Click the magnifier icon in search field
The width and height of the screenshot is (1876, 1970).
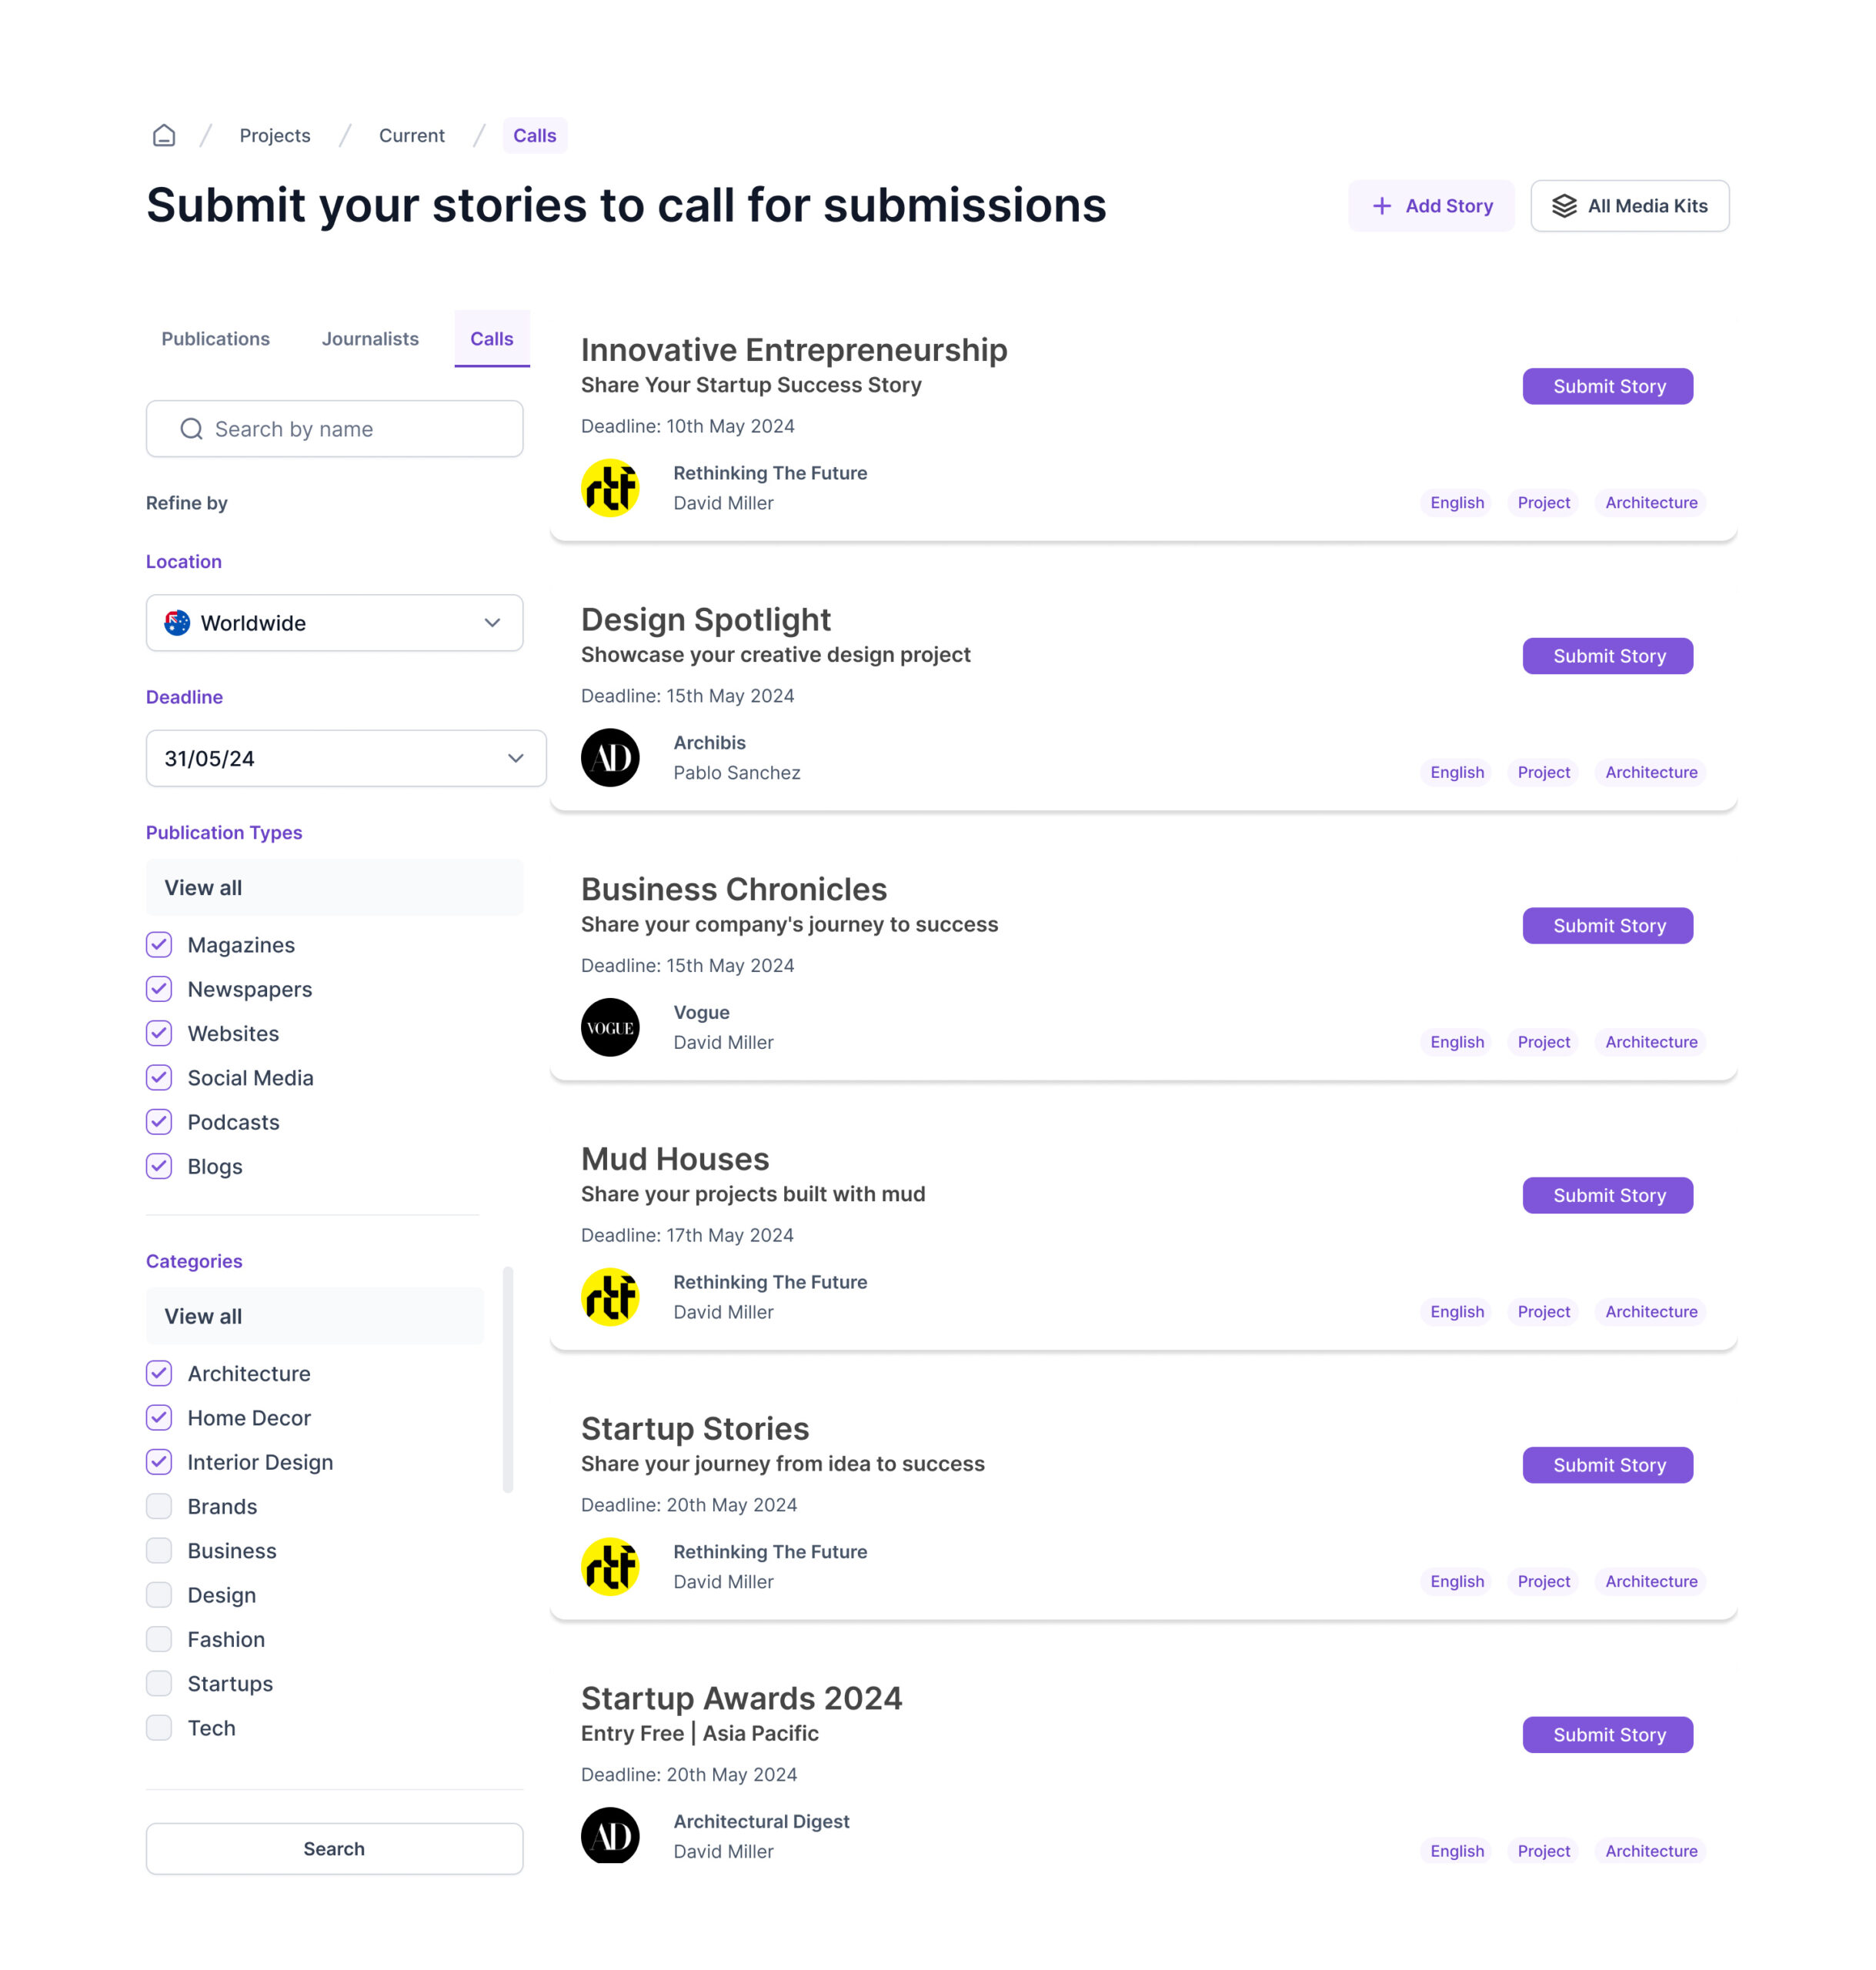coord(191,429)
